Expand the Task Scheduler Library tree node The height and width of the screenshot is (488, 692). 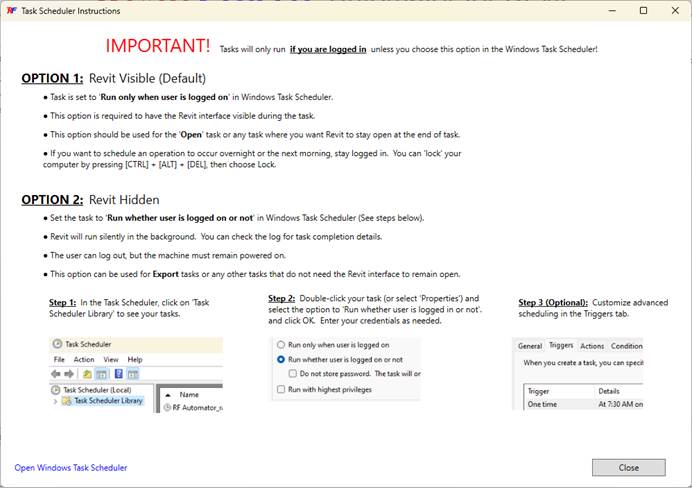coord(55,401)
